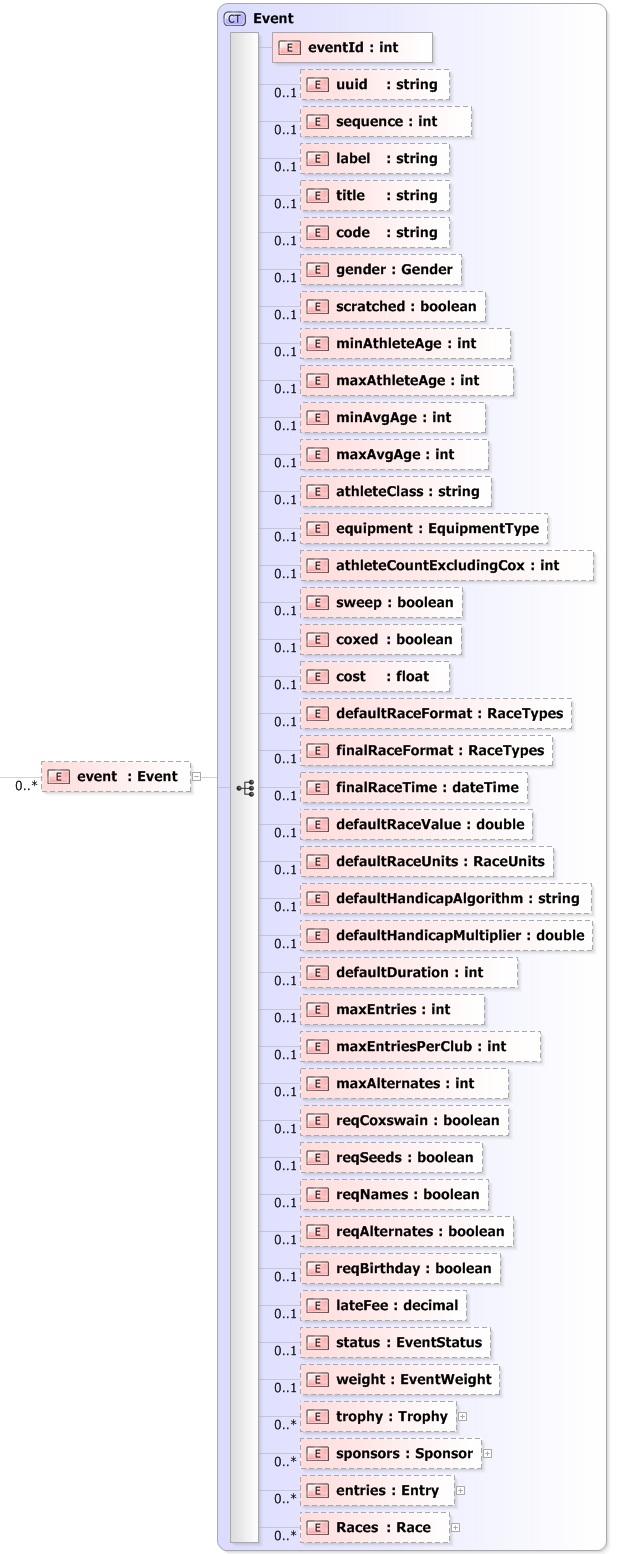The width and height of the screenshot is (620, 1554).
Task: Click the 0..* cardinality beside Races
Action: [286, 1536]
